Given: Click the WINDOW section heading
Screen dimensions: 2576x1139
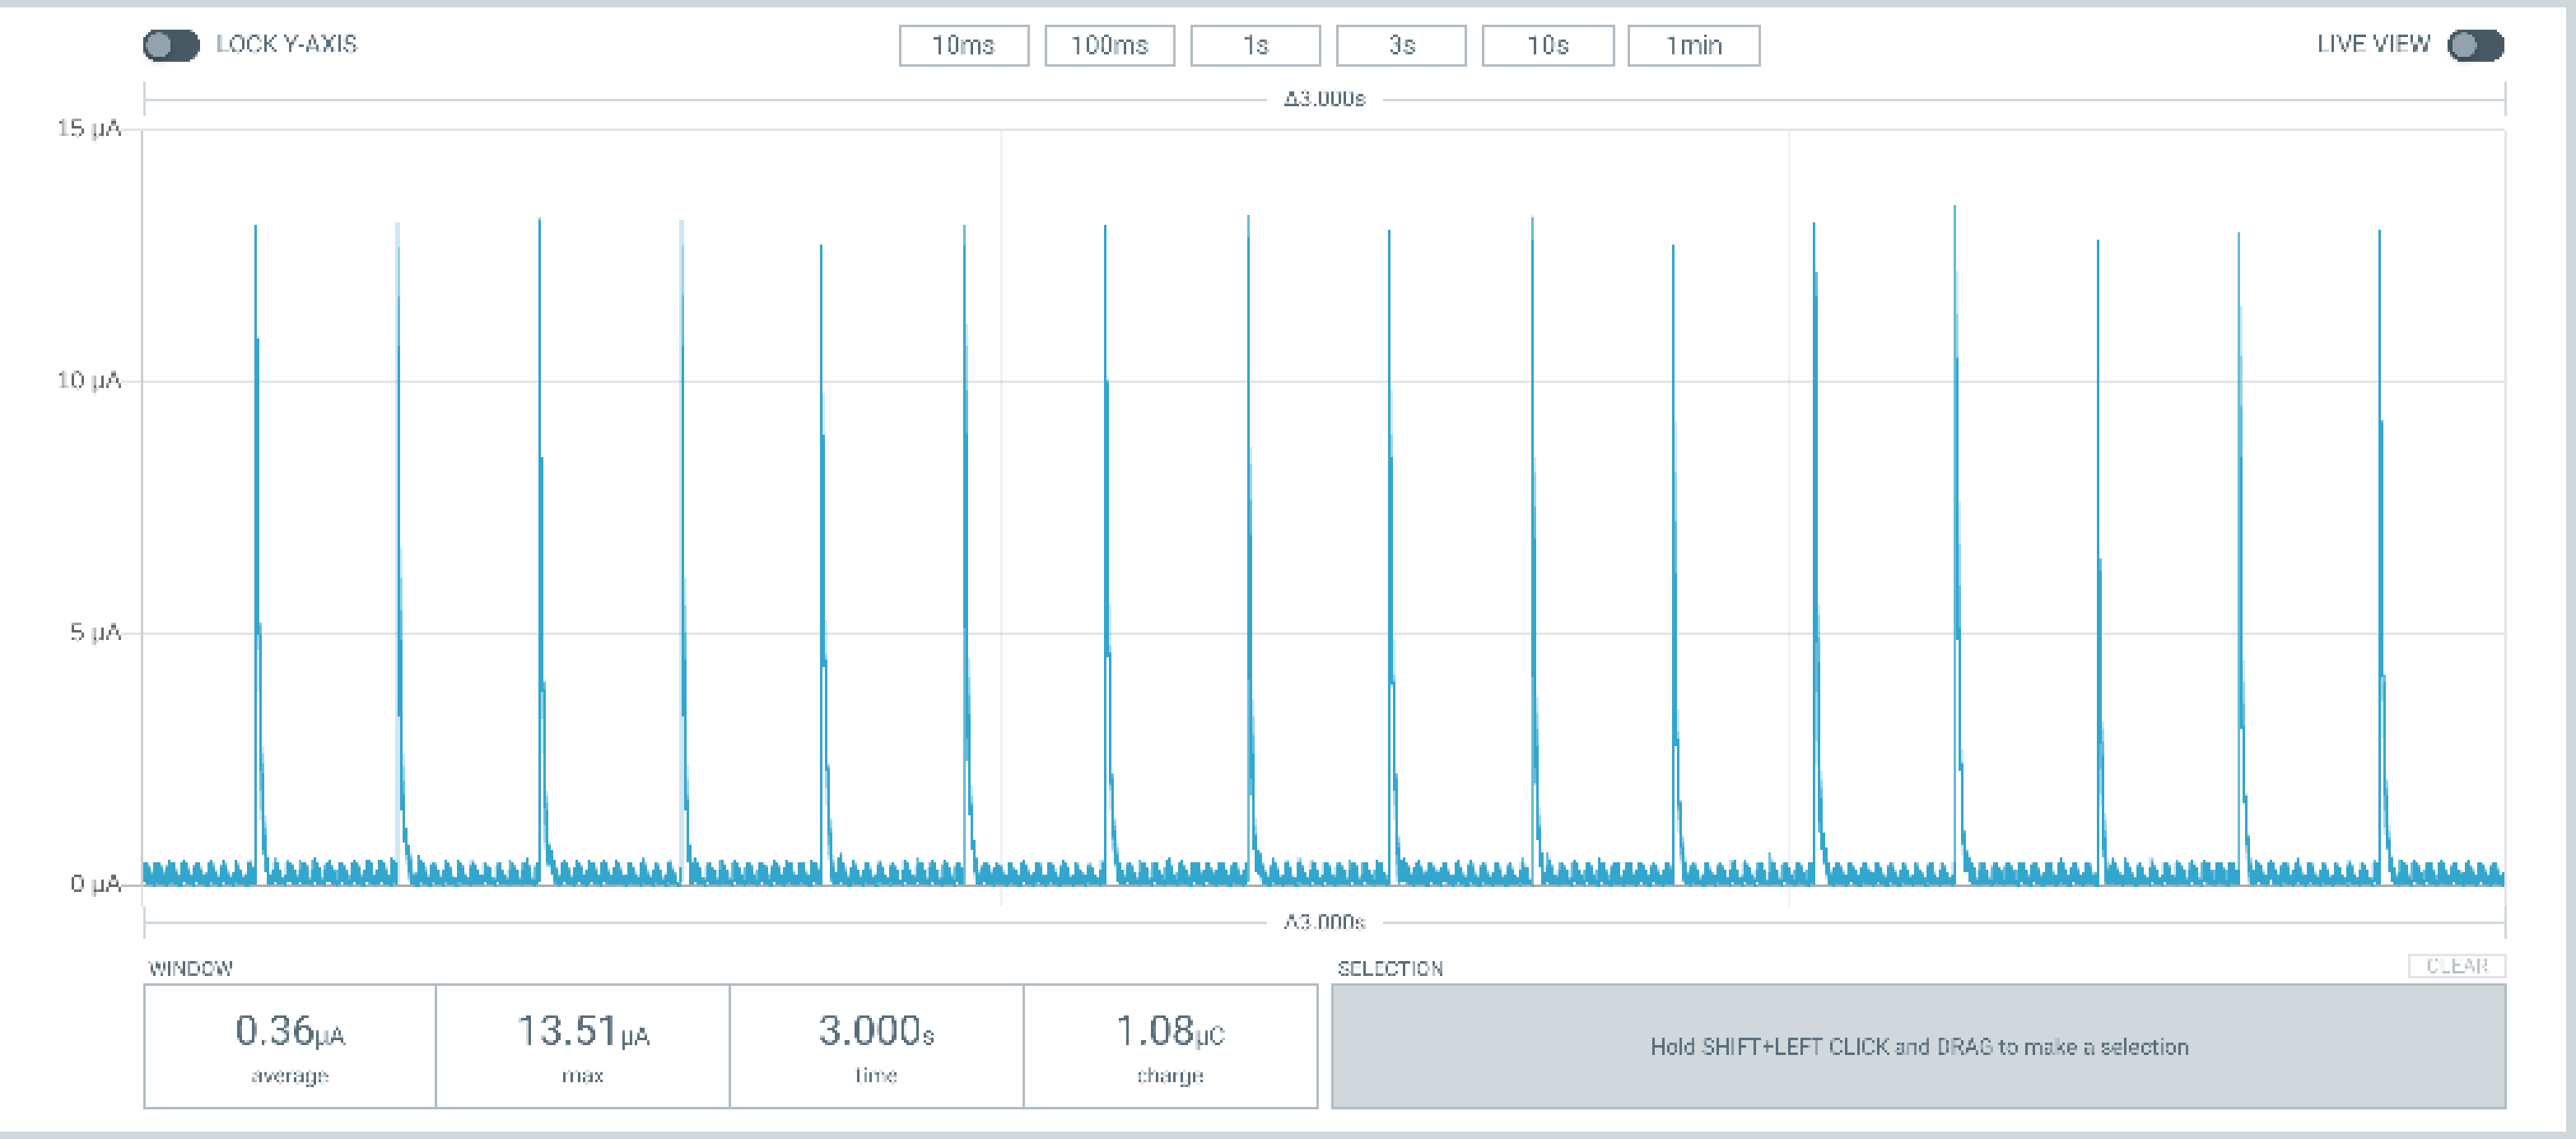Looking at the screenshot, I should point(190,968).
